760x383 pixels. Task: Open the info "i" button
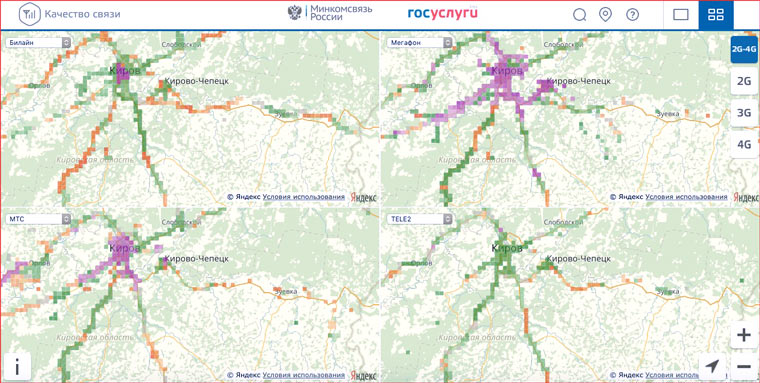[17, 367]
